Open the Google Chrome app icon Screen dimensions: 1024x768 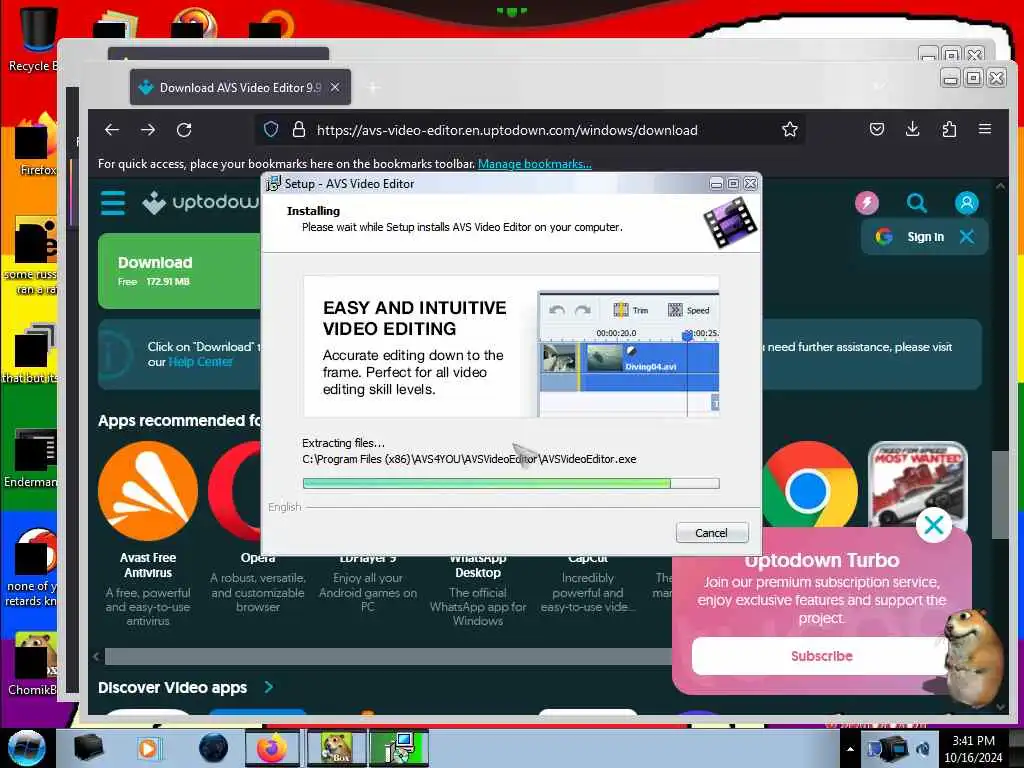[808, 487]
